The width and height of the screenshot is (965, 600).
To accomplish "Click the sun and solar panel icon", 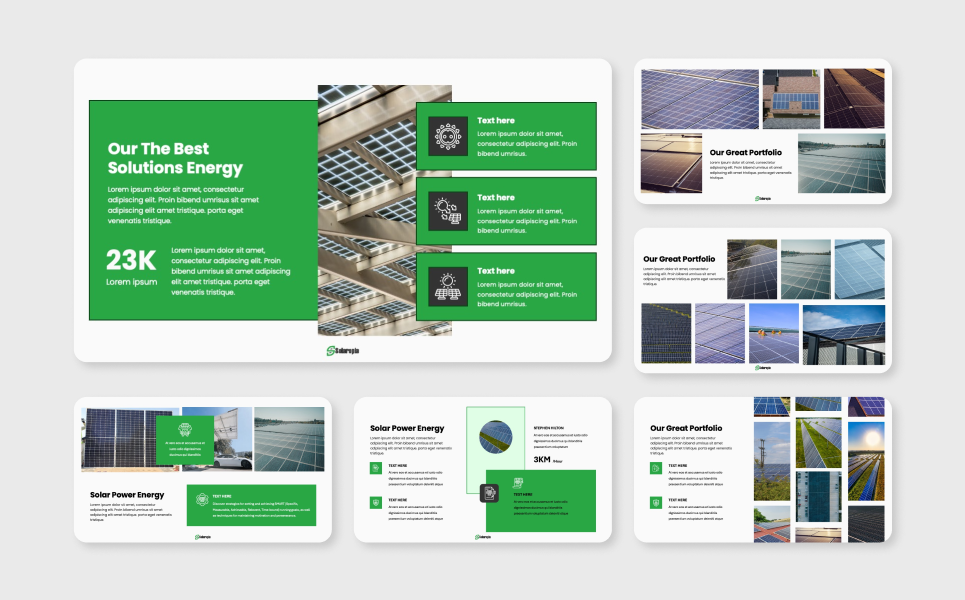I will click(x=448, y=286).
